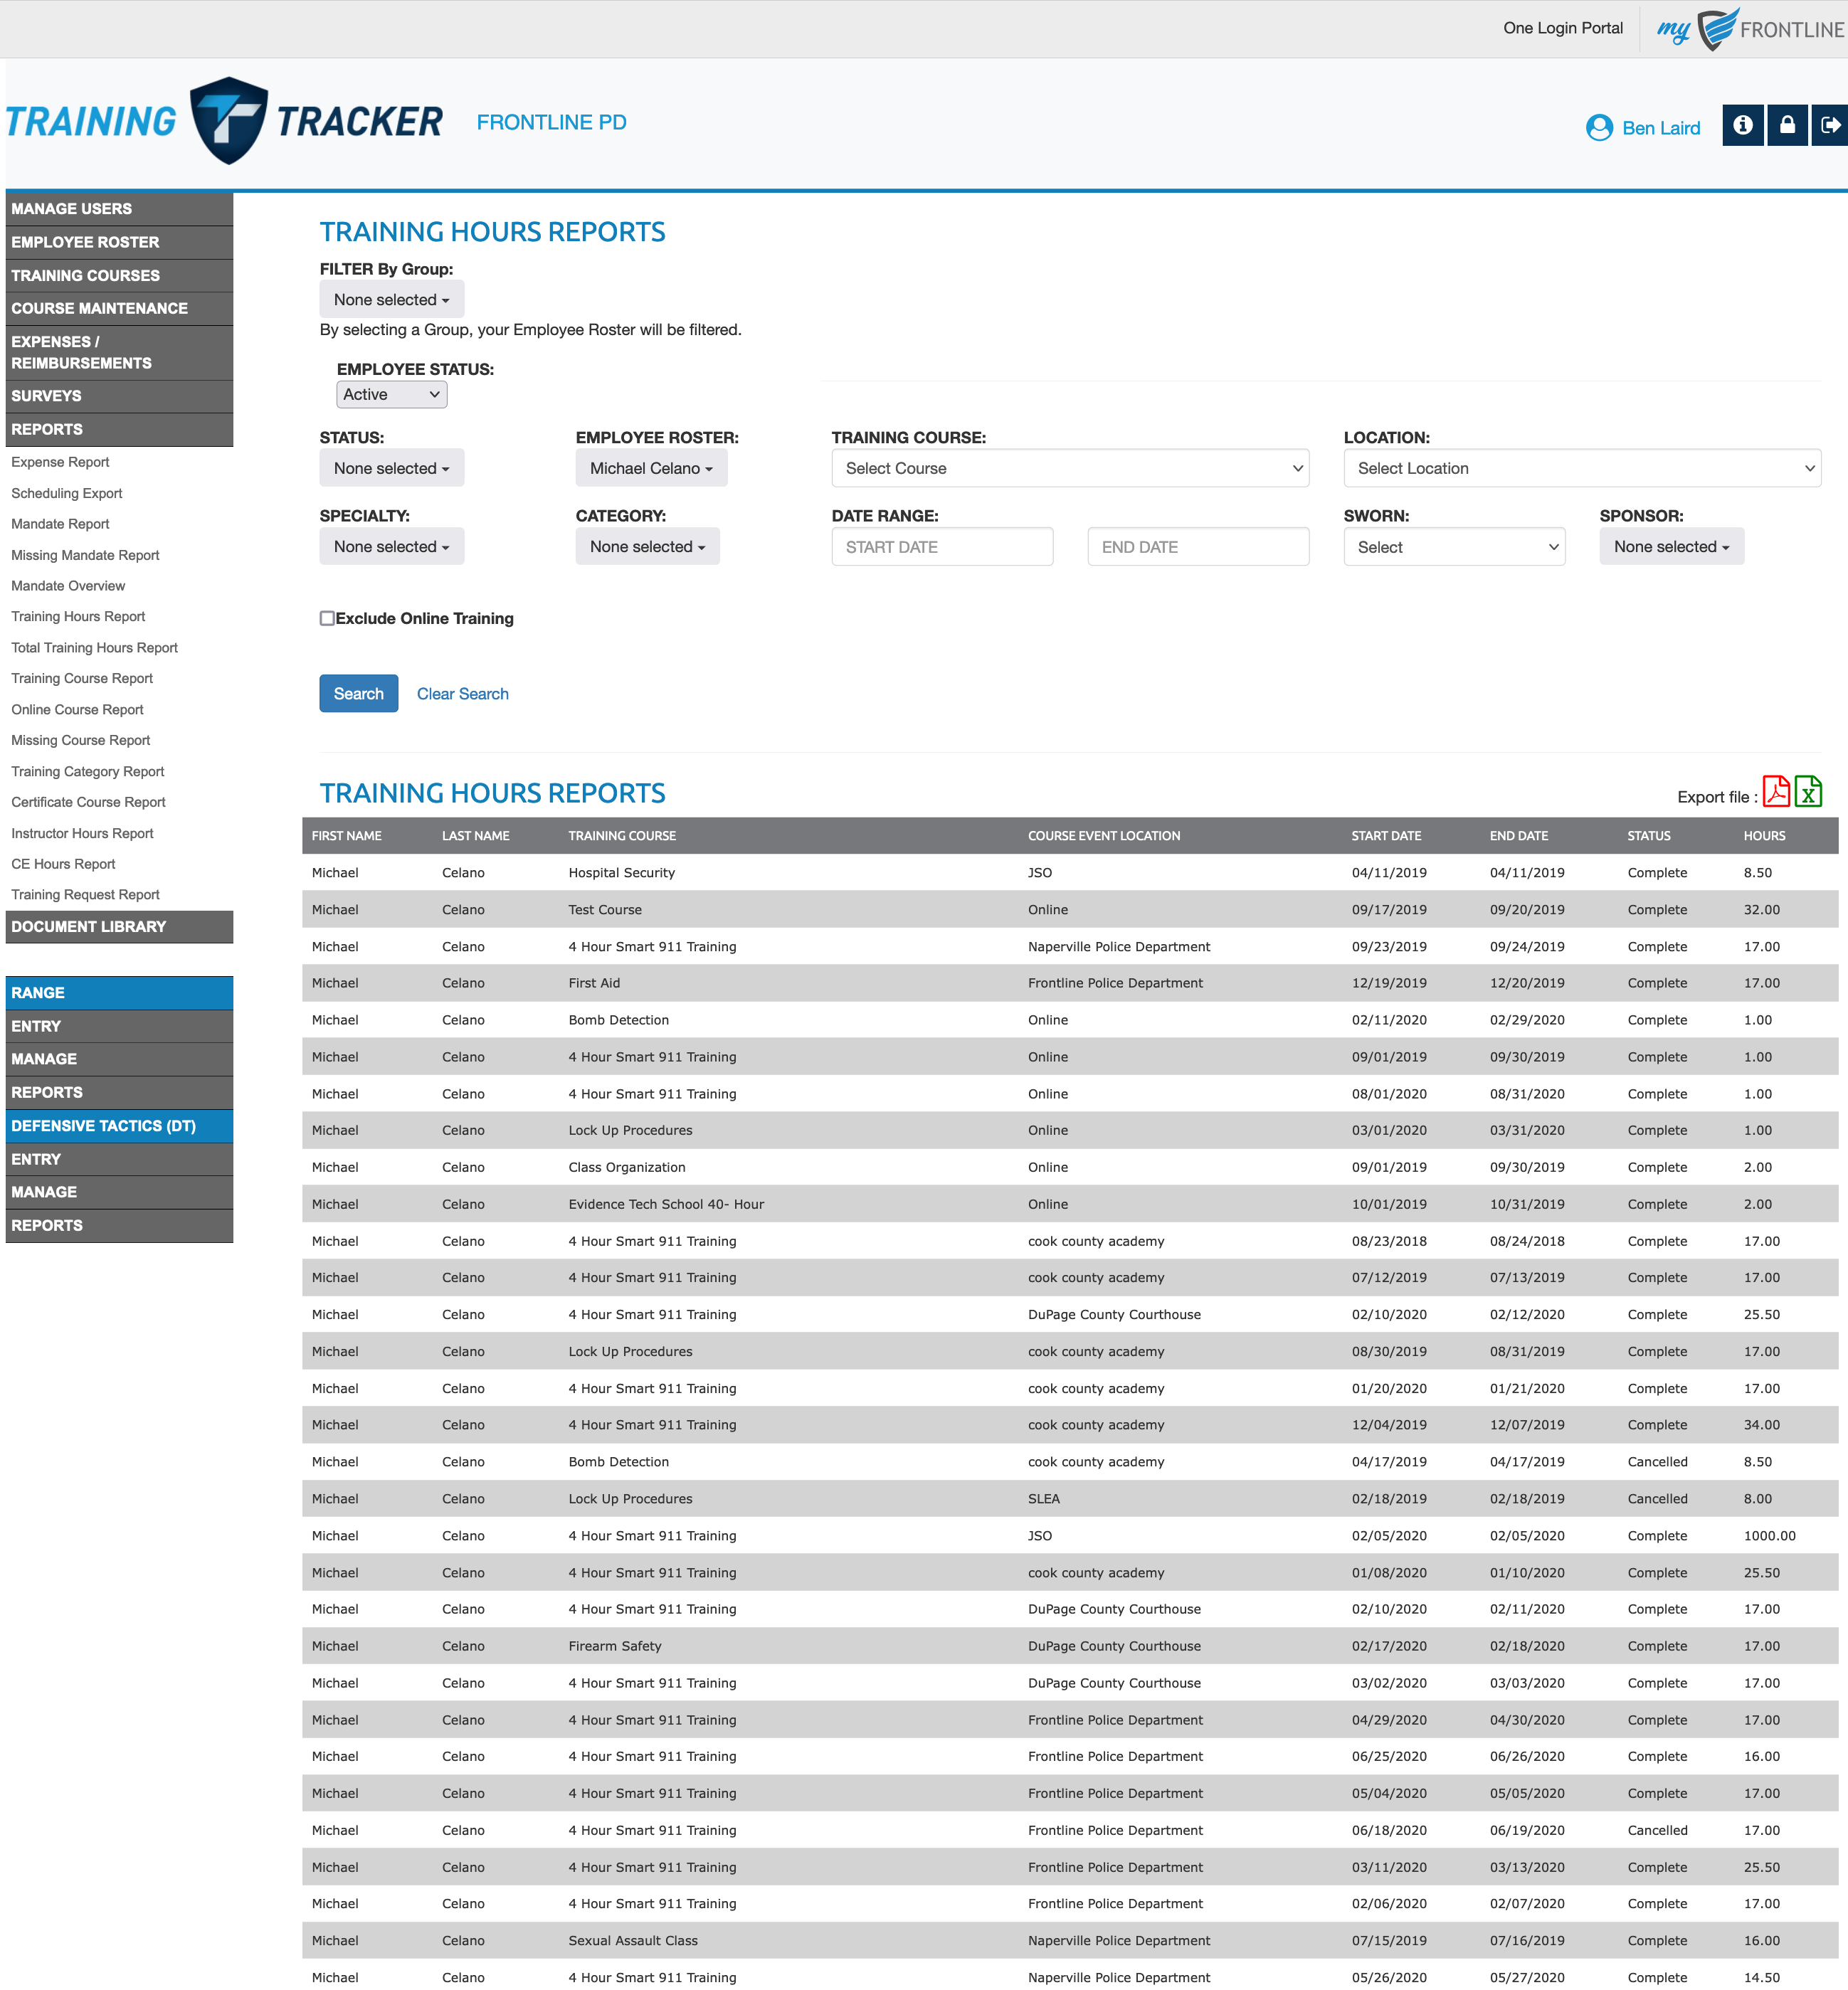Viewport: 1848px width, 1990px height.
Task: Open Instructor Hours Report link
Action: pos(82,833)
